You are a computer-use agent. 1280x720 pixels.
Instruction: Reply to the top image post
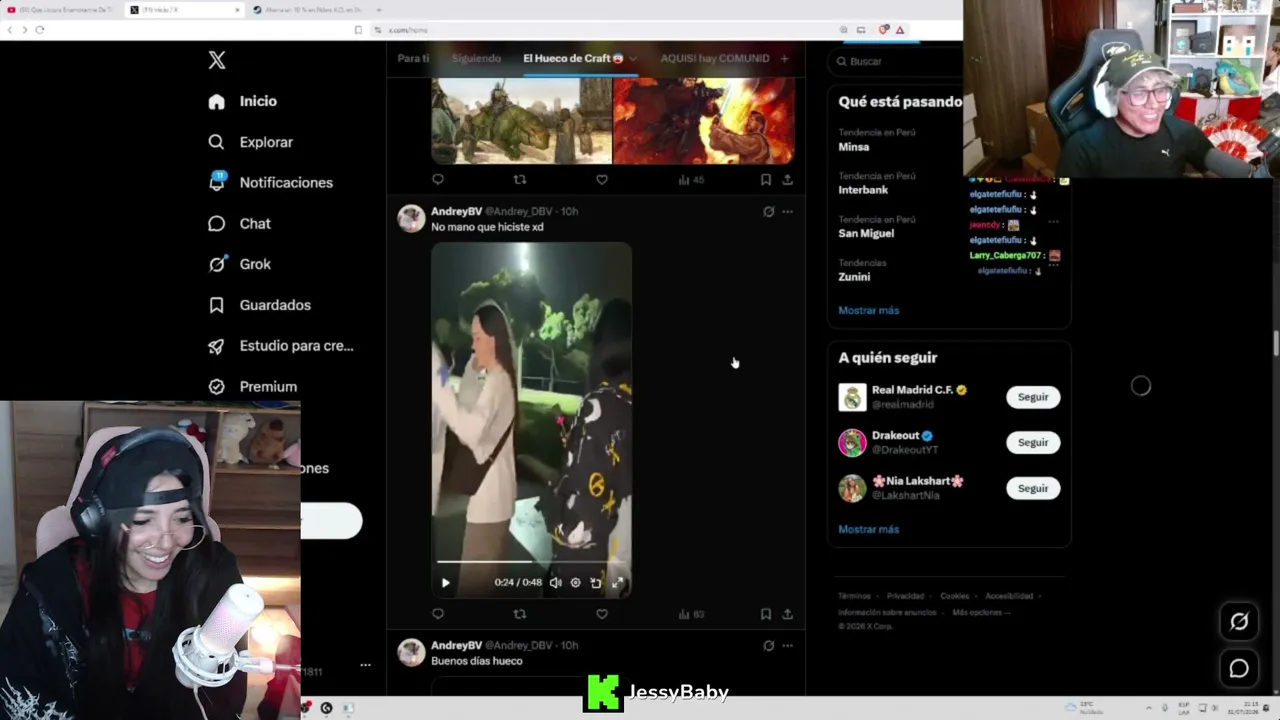coord(438,179)
